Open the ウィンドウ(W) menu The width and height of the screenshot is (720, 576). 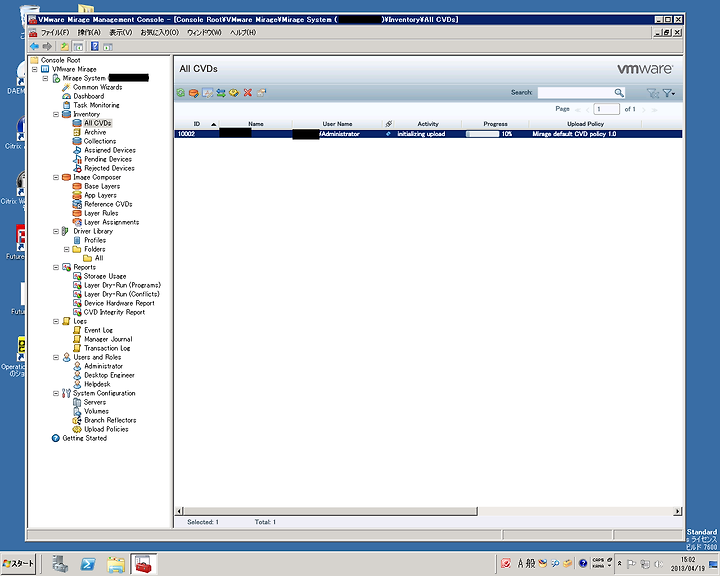(x=204, y=33)
